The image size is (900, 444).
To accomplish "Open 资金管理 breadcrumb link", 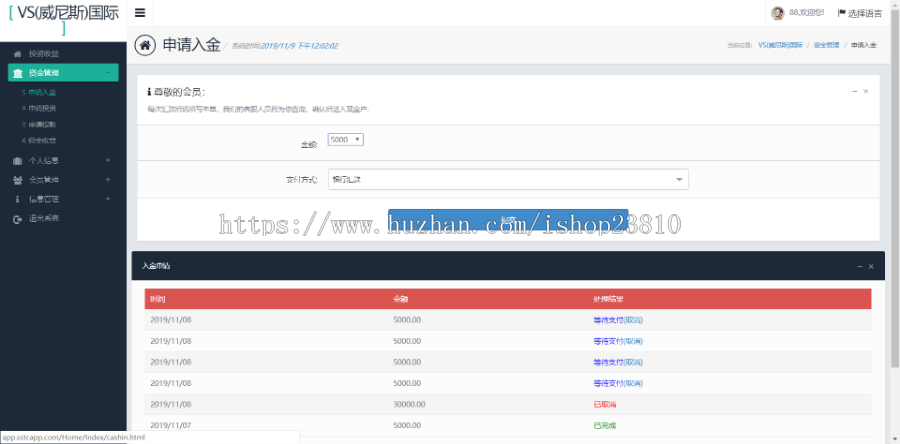I will 827,45.
